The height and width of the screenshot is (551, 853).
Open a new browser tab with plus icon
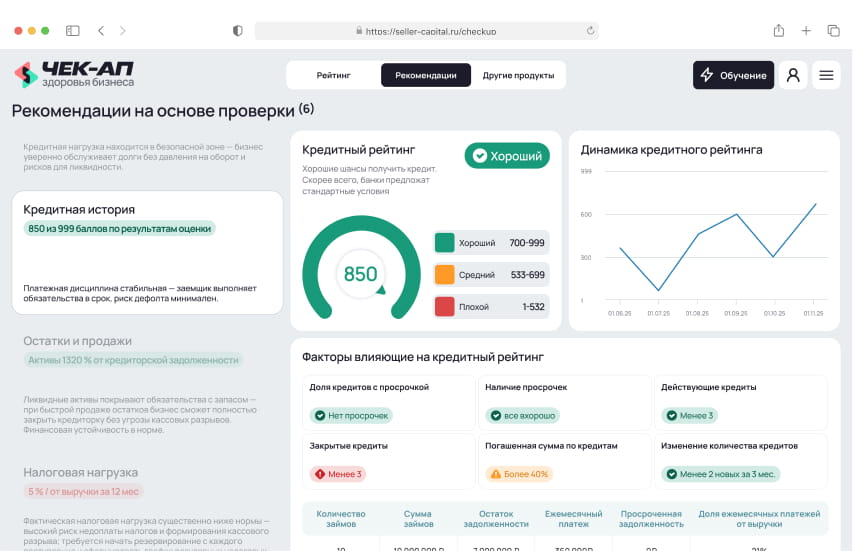[806, 31]
